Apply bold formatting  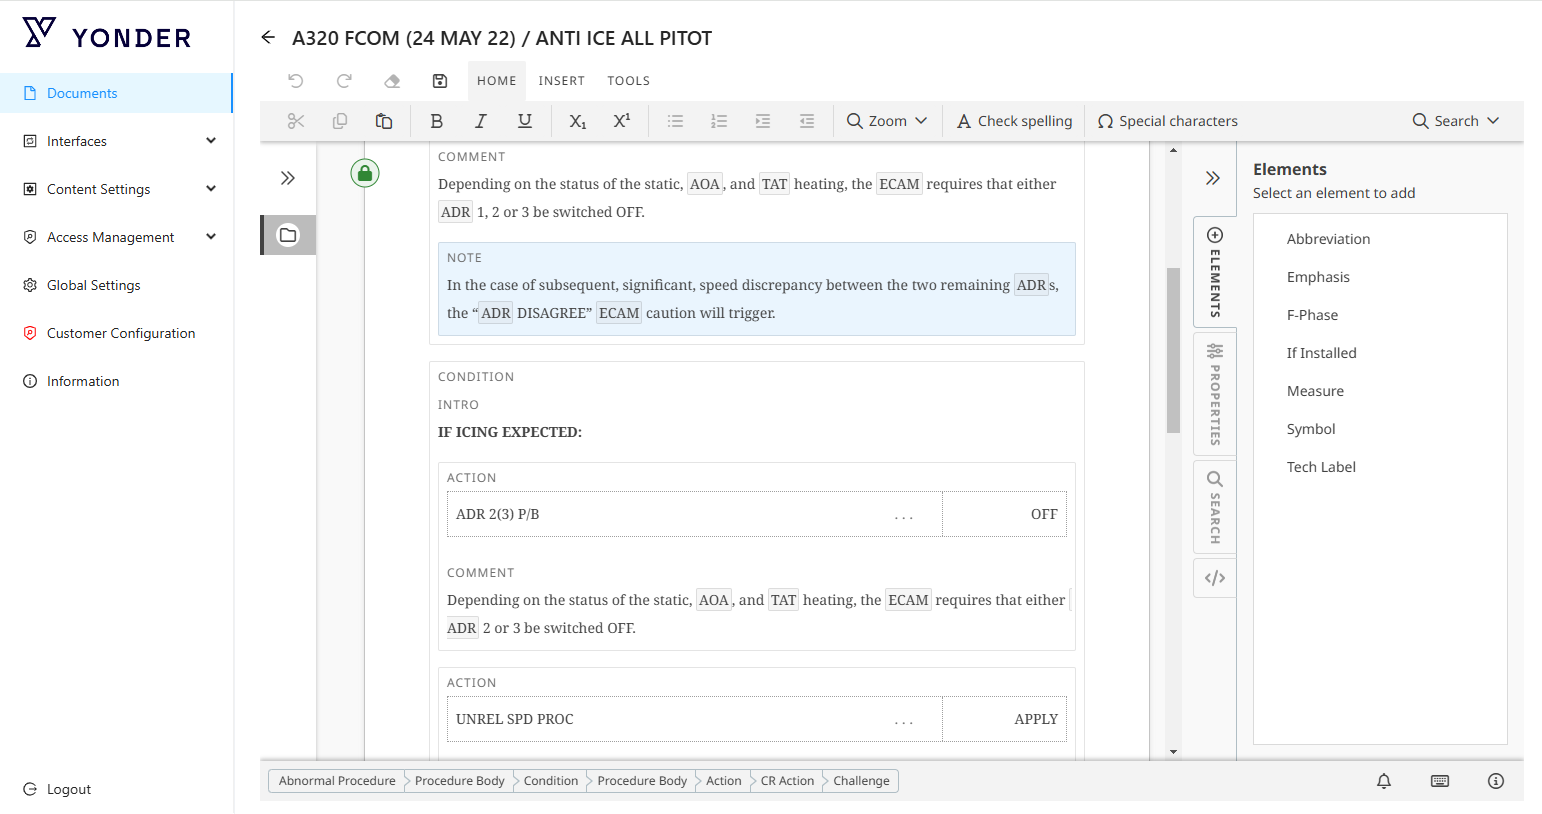coord(436,121)
